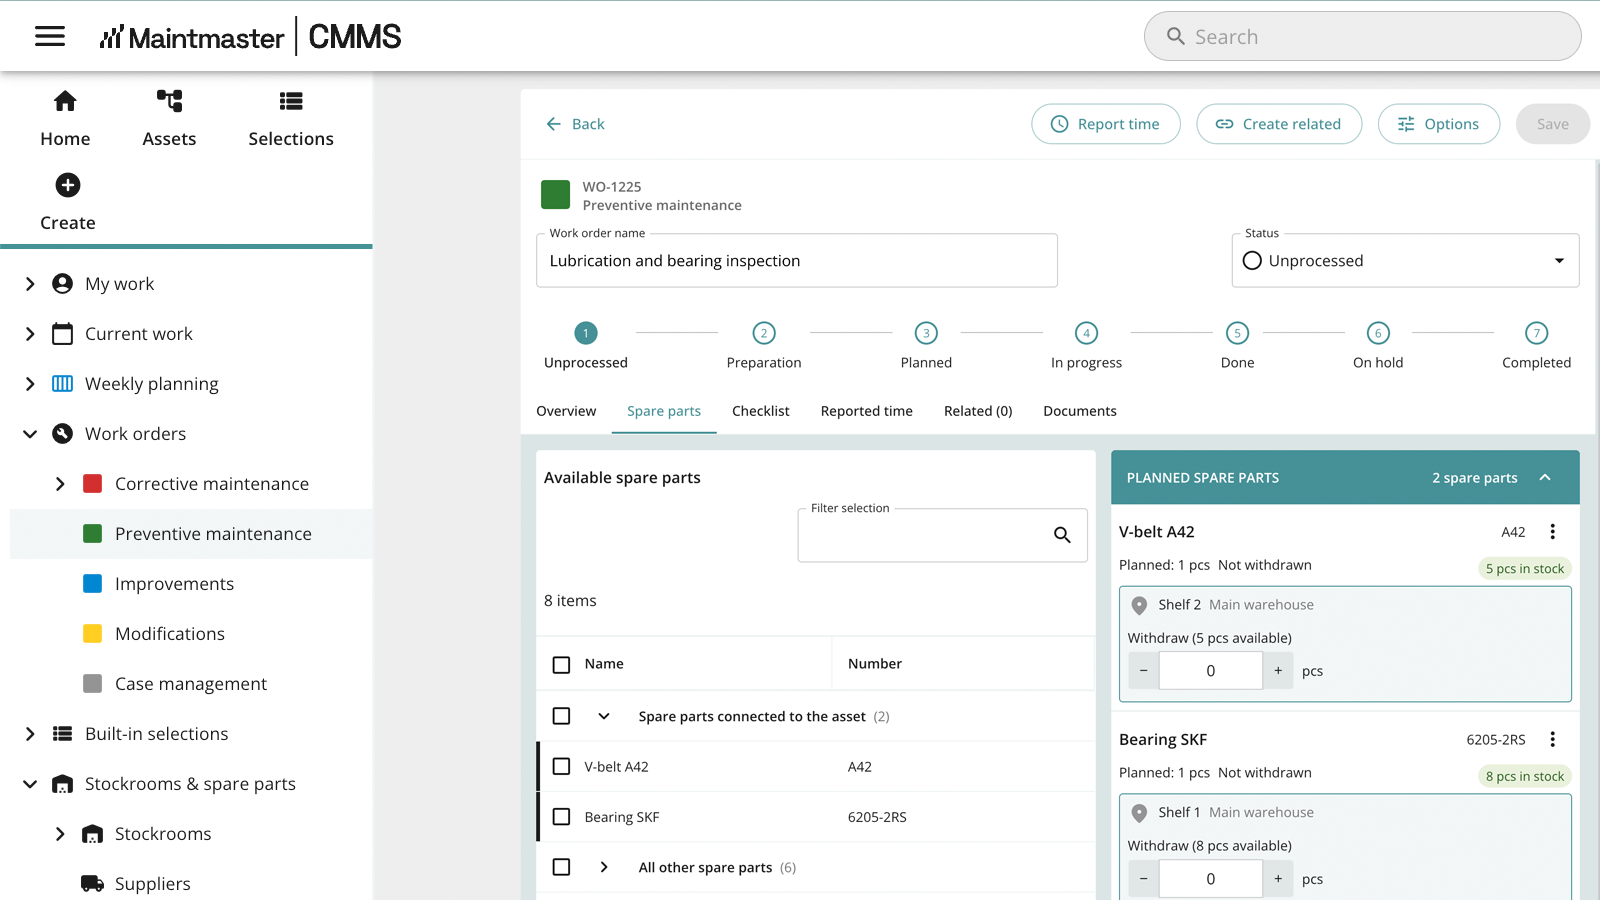Open Suppliers truck item
1600x900 pixels.
(152, 884)
